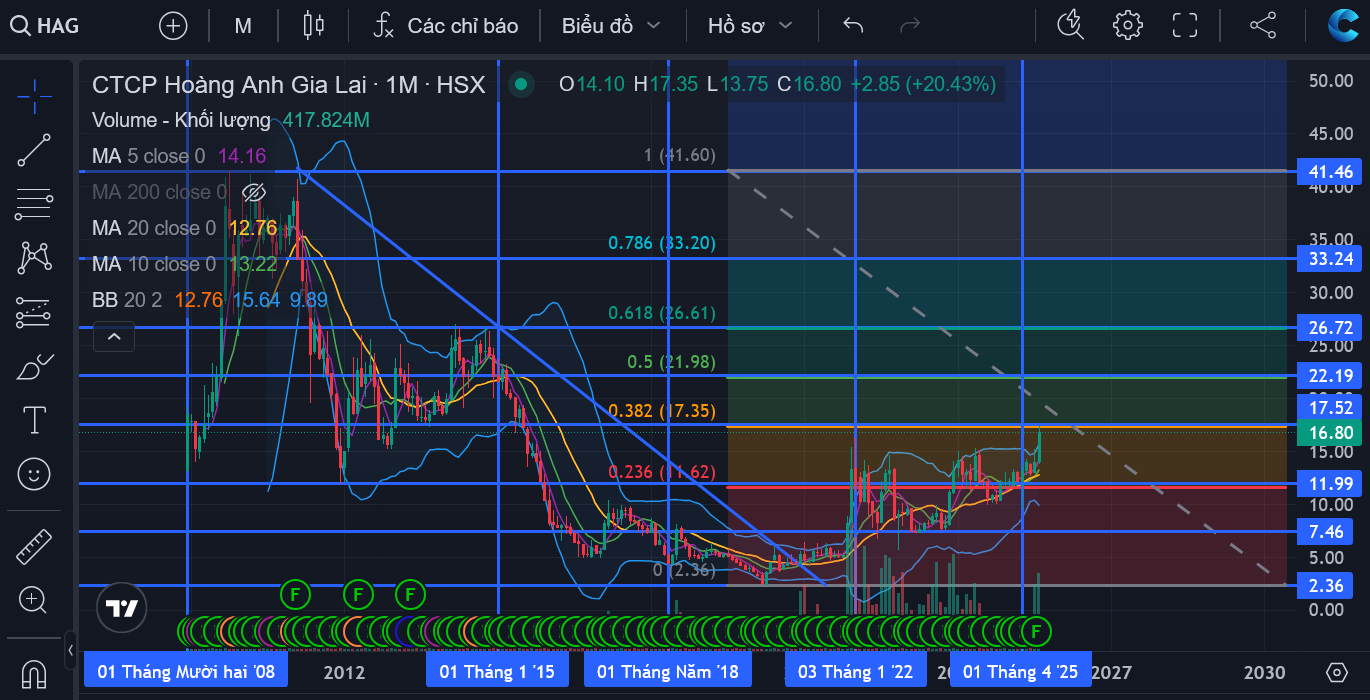Click the blue C logo icon
The height and width of the screenshot is (700, 1370).
point(1342,25)
